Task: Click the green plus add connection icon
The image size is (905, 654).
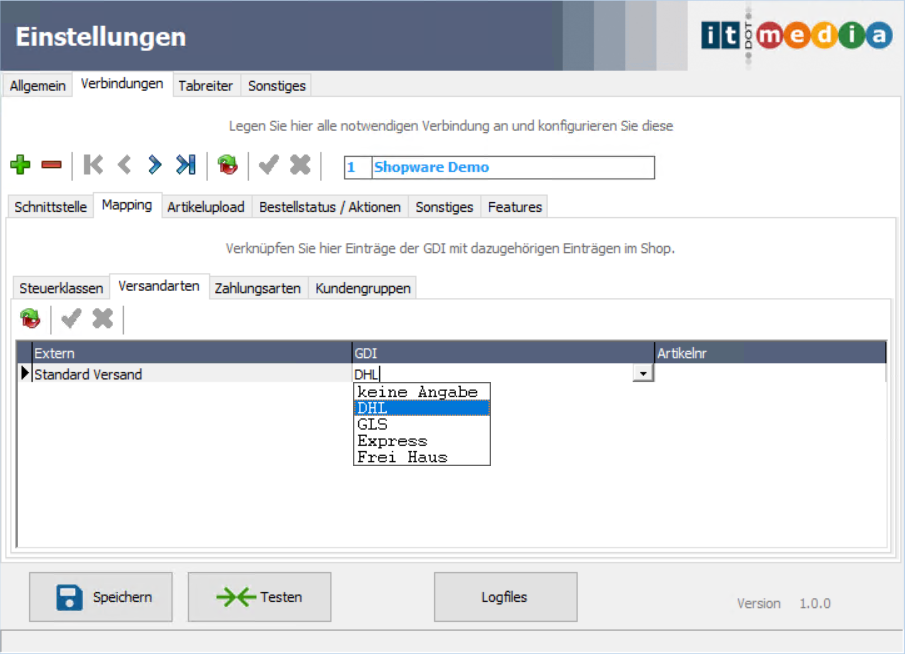Action: click(x=20, y=165)
